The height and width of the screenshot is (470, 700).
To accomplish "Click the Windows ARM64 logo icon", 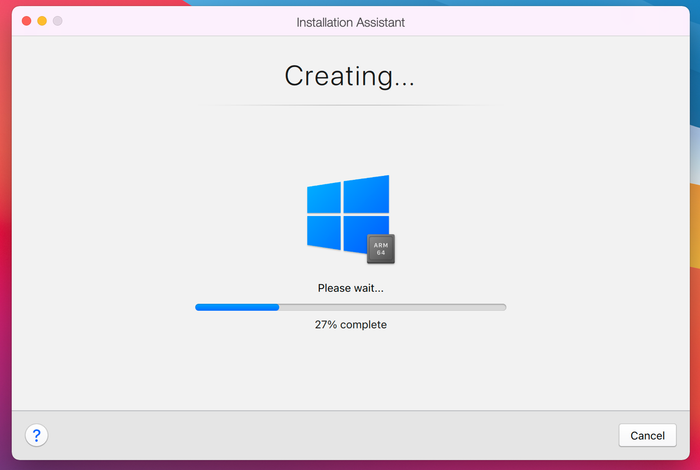I will (350, 219).
